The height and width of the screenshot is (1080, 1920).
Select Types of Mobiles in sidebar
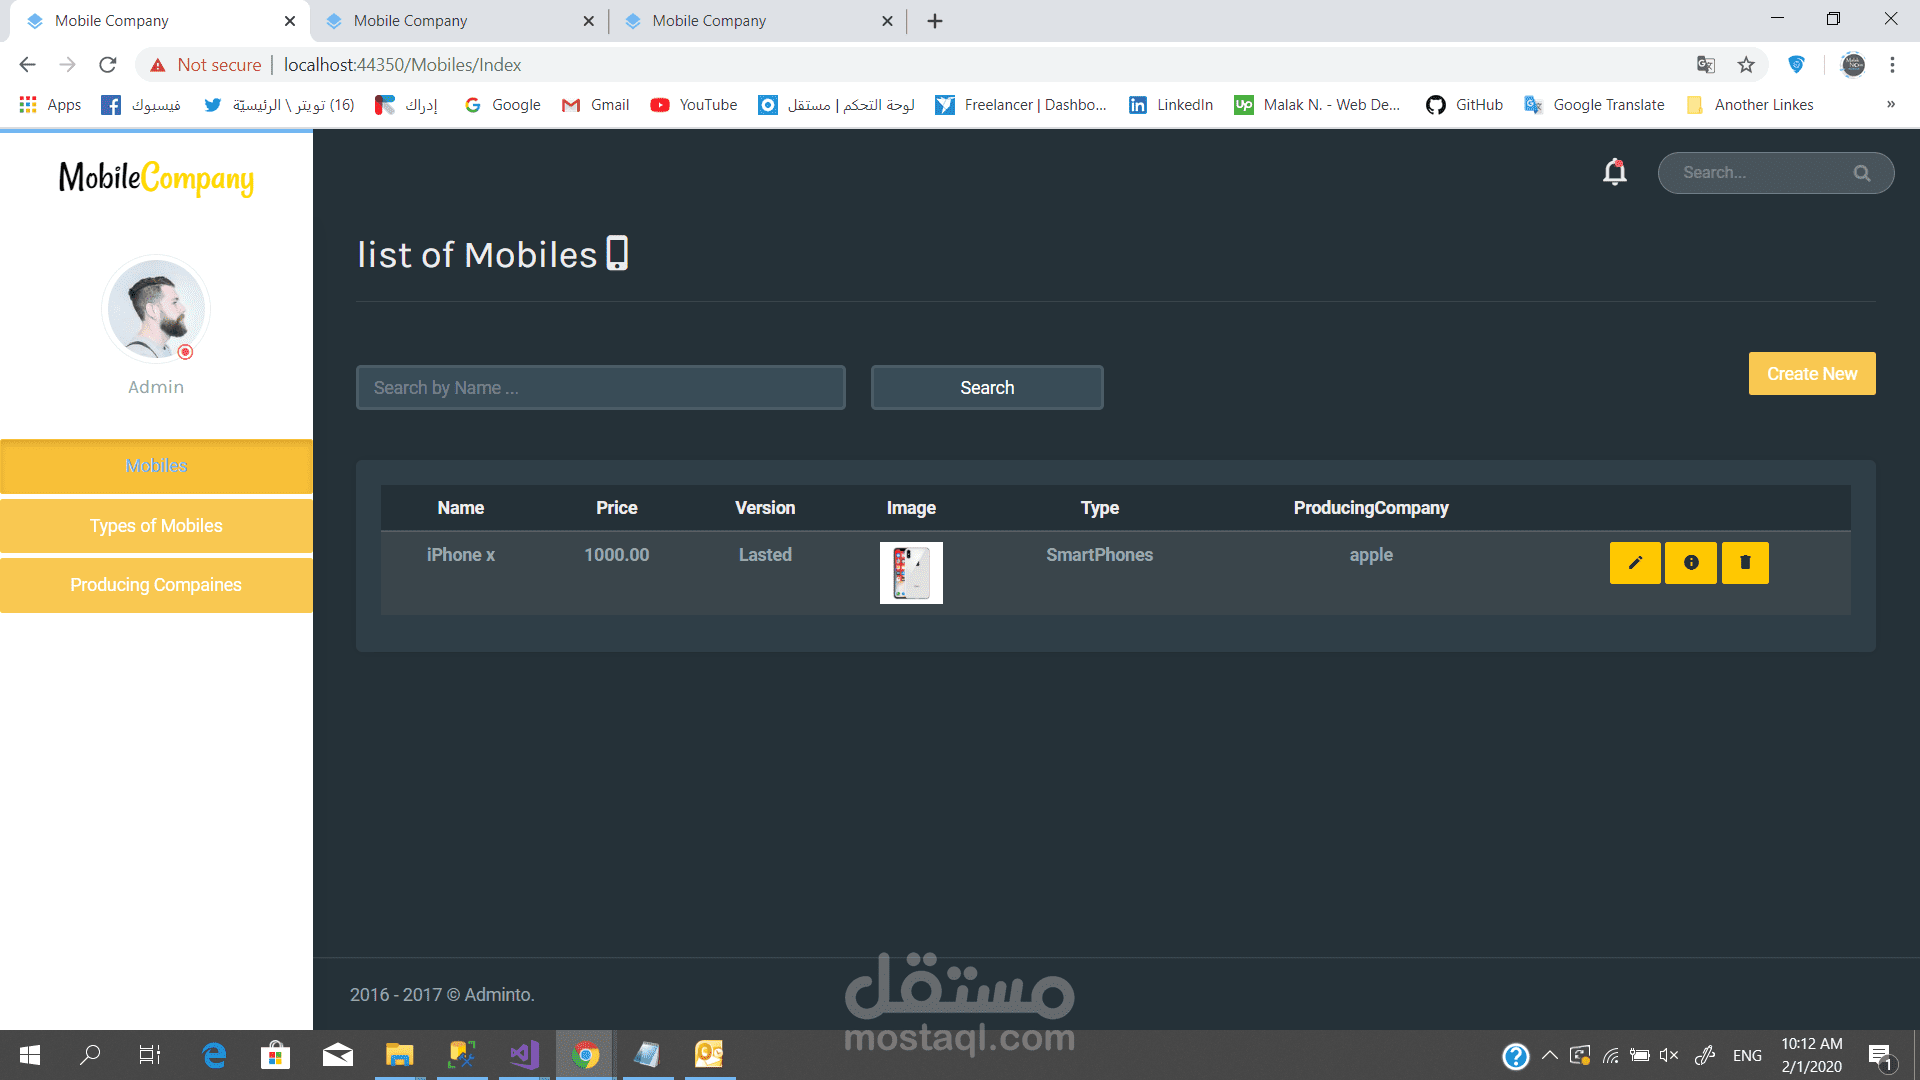[156, 526]
